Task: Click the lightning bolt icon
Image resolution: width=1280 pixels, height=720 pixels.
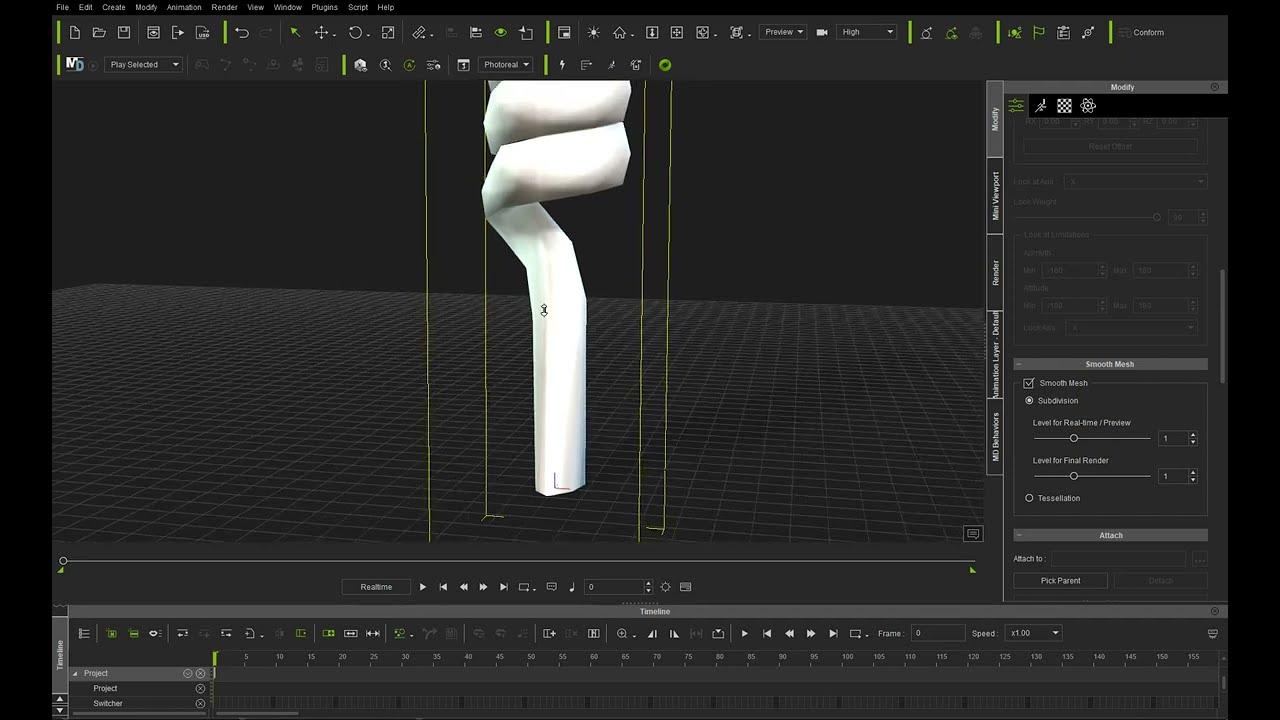Action: 562,65
